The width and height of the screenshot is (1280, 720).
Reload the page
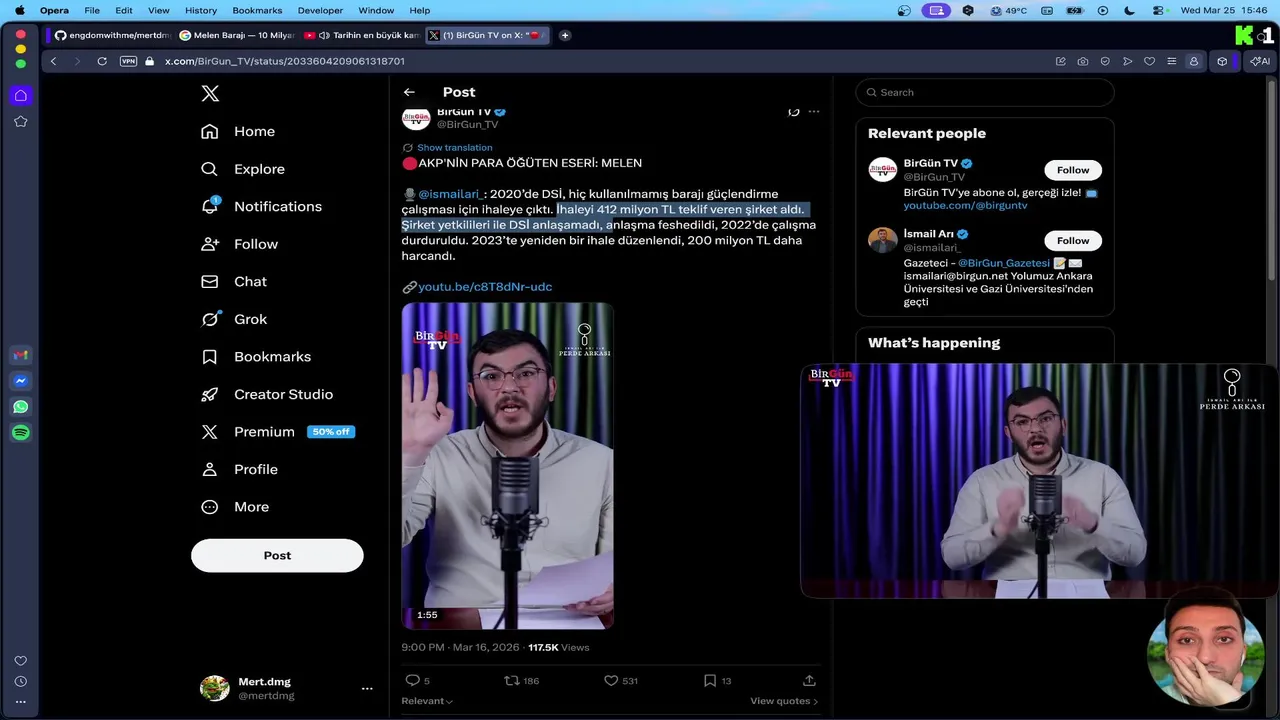102,61
